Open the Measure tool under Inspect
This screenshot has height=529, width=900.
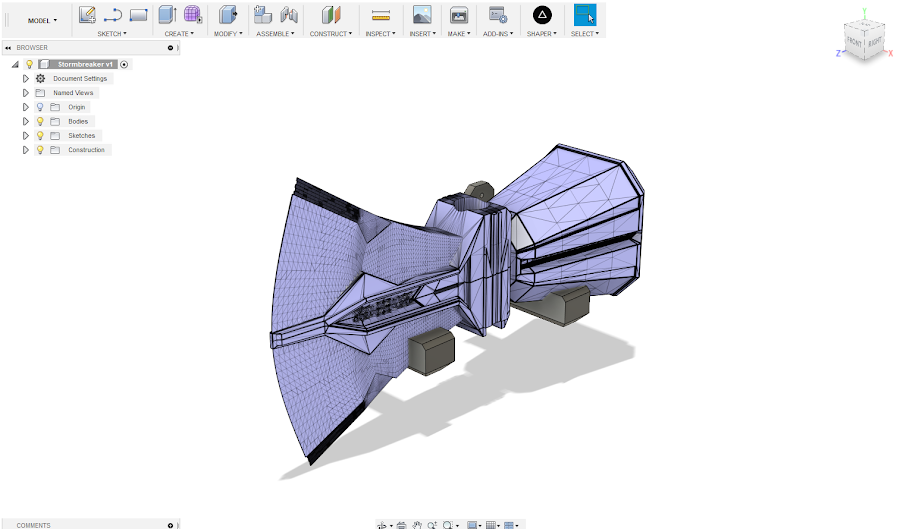381,15
